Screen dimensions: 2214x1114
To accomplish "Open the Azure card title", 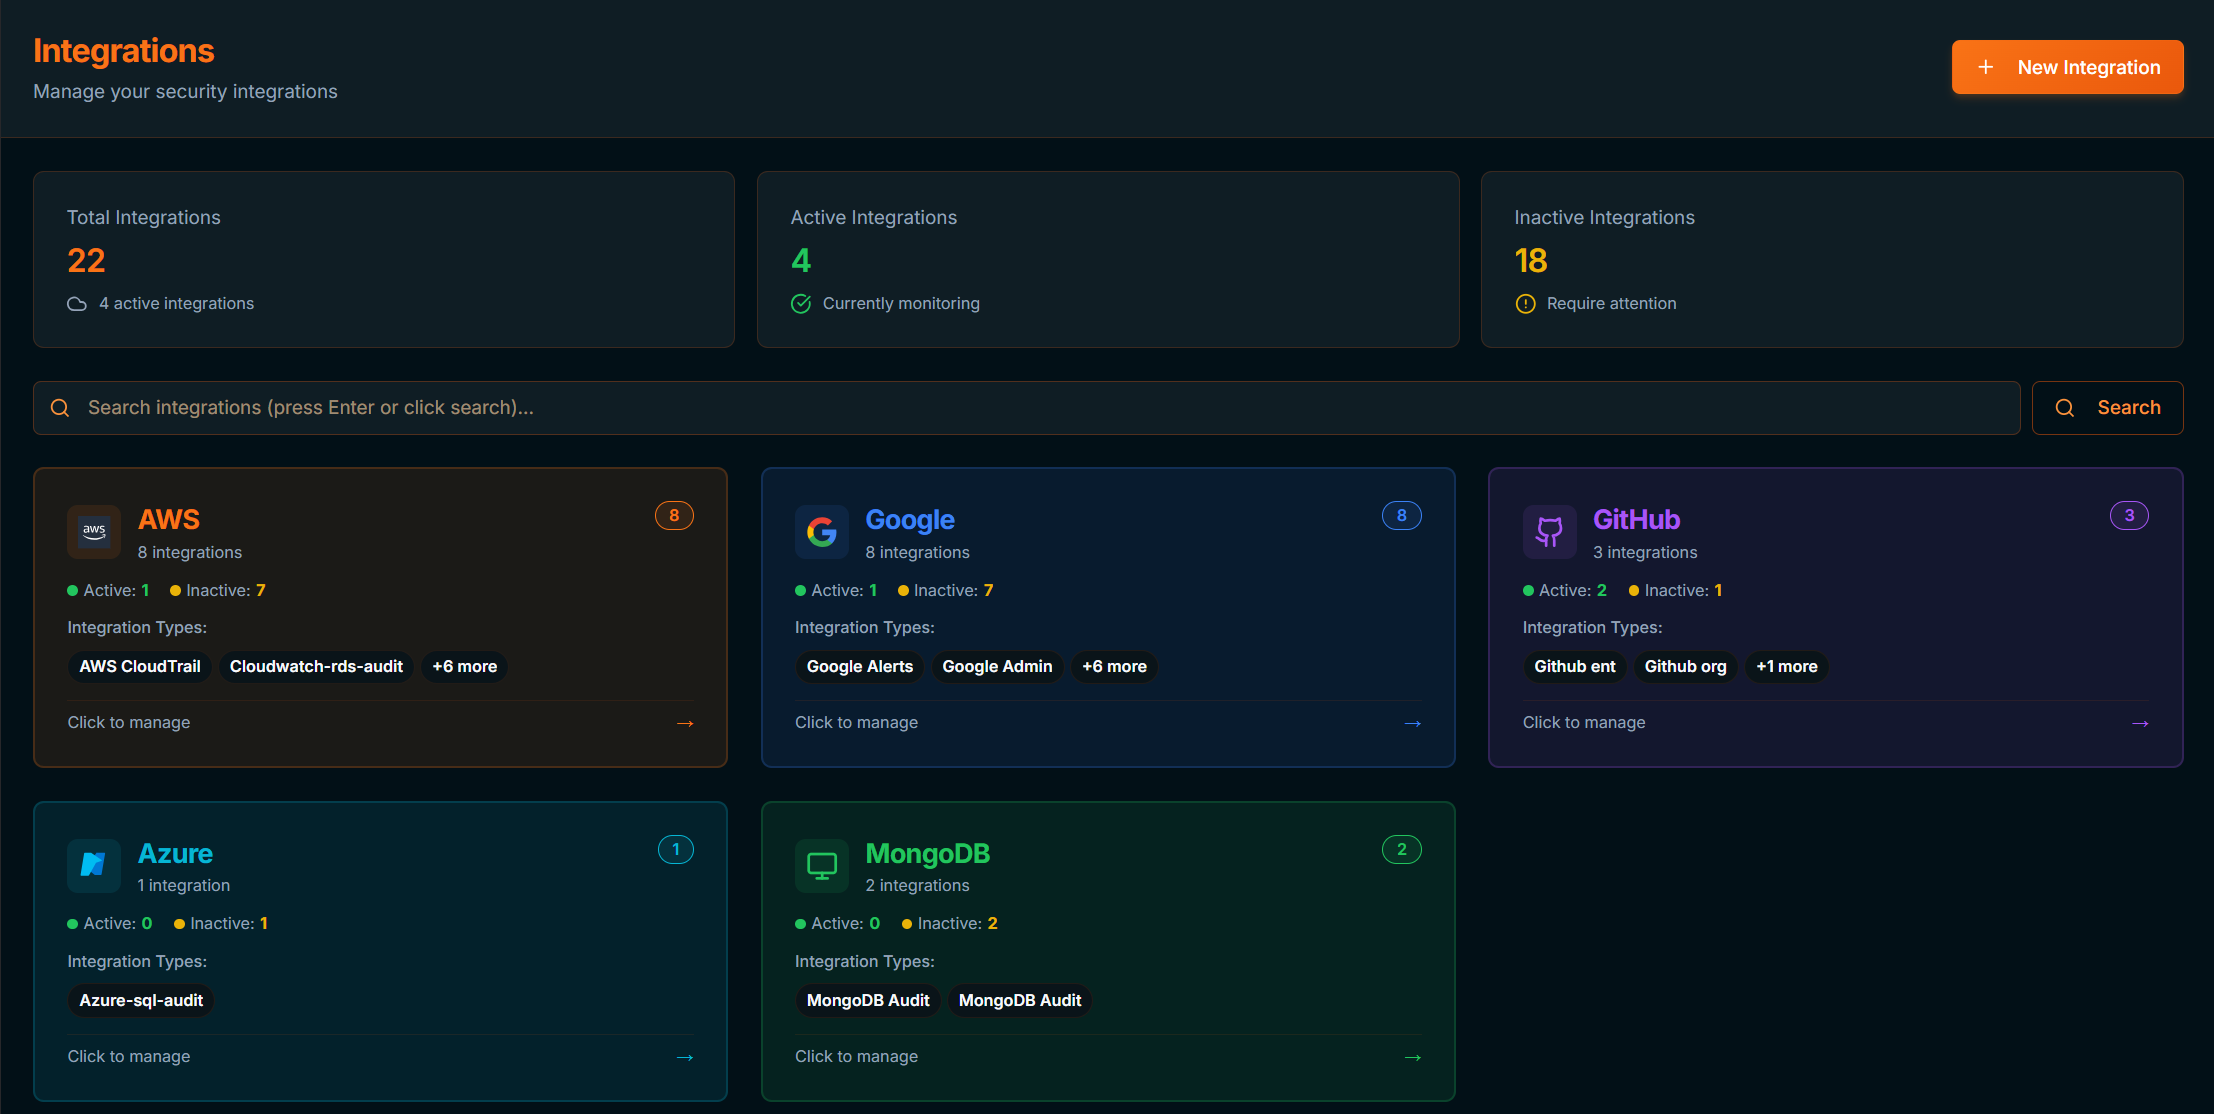I will pyautogui.click(x=175, y=854).
